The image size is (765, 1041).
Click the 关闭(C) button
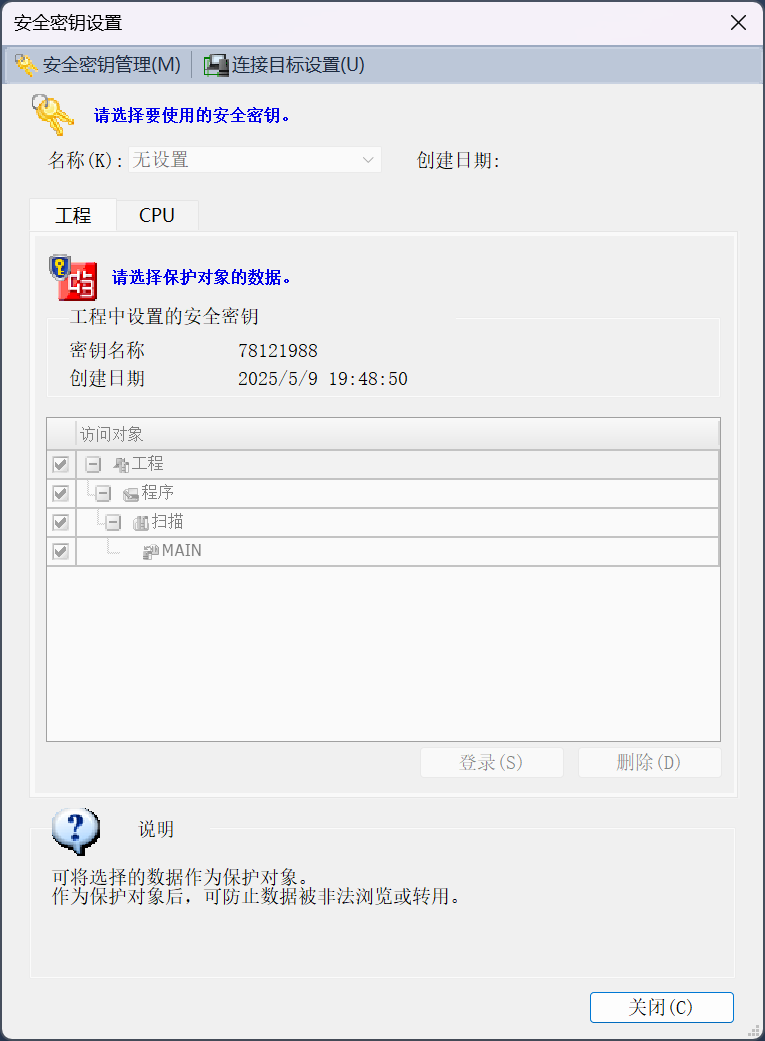(661, 1007)
